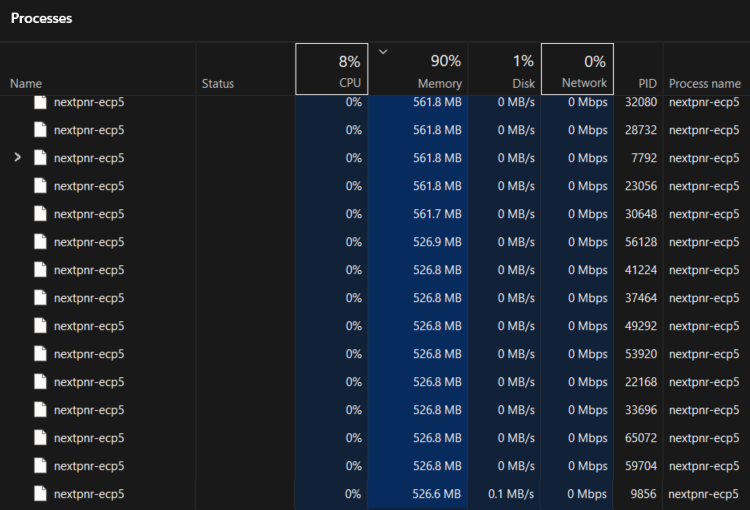Click file icon of process PID 32080
This screenshot has width=750, height=510.
click(x=41, y=102)
